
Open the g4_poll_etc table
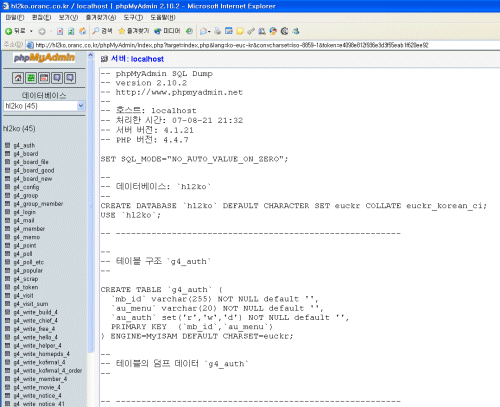click(29, 262)
